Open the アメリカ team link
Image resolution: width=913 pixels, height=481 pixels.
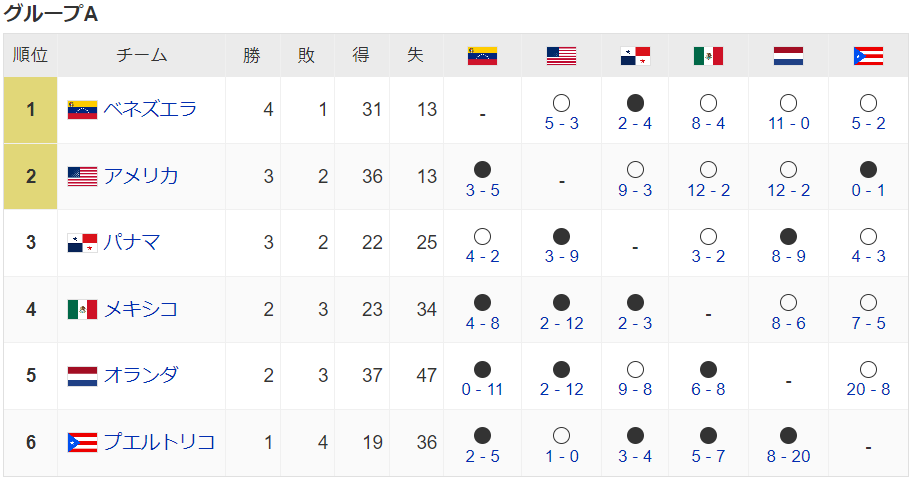click(x=141, y=176)
